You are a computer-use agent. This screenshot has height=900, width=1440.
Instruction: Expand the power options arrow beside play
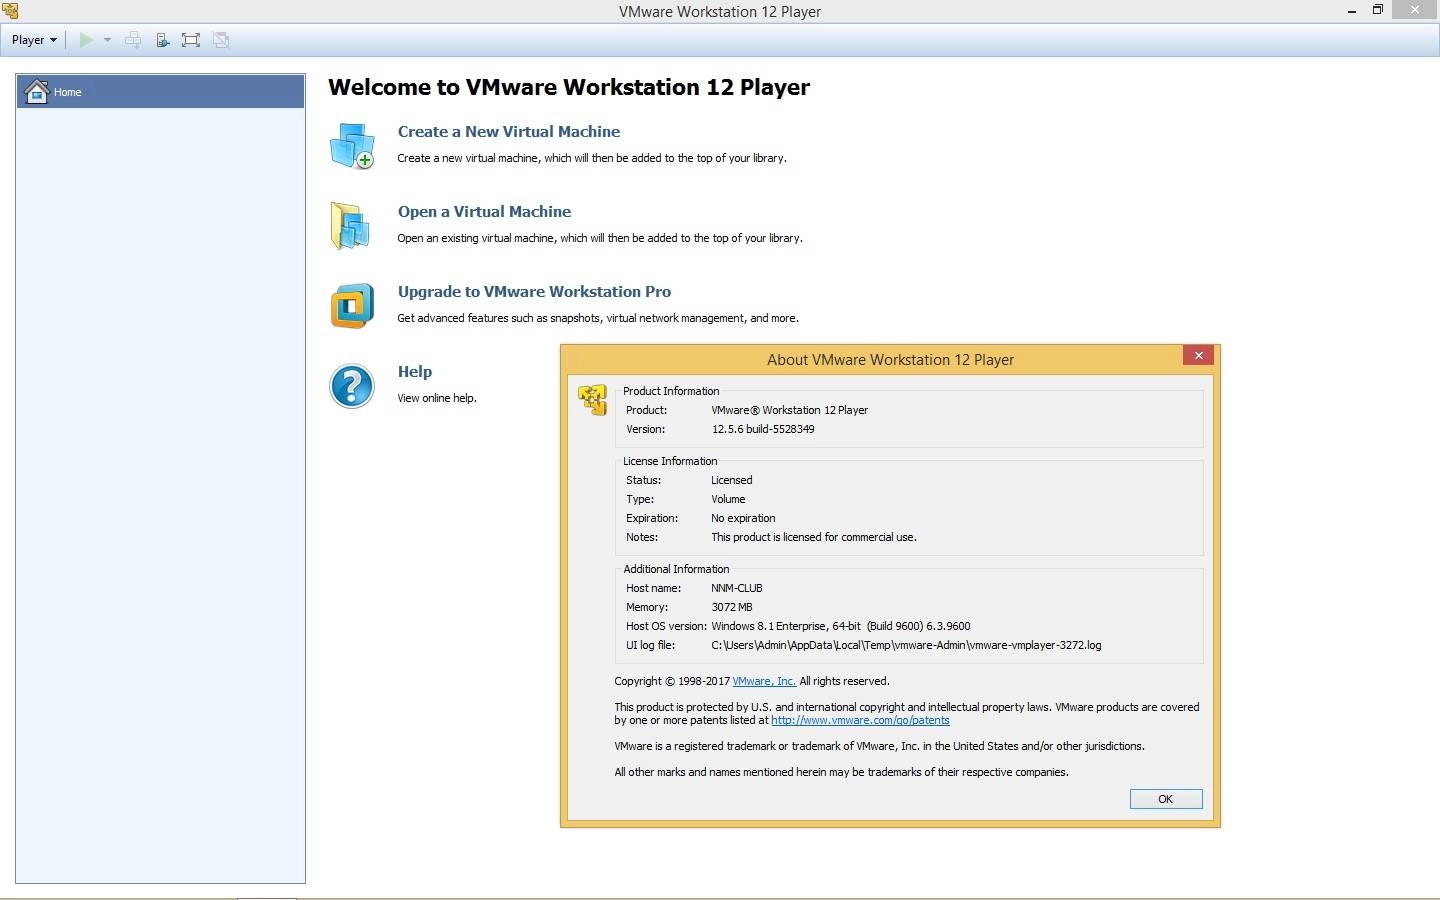coord(107,40)
